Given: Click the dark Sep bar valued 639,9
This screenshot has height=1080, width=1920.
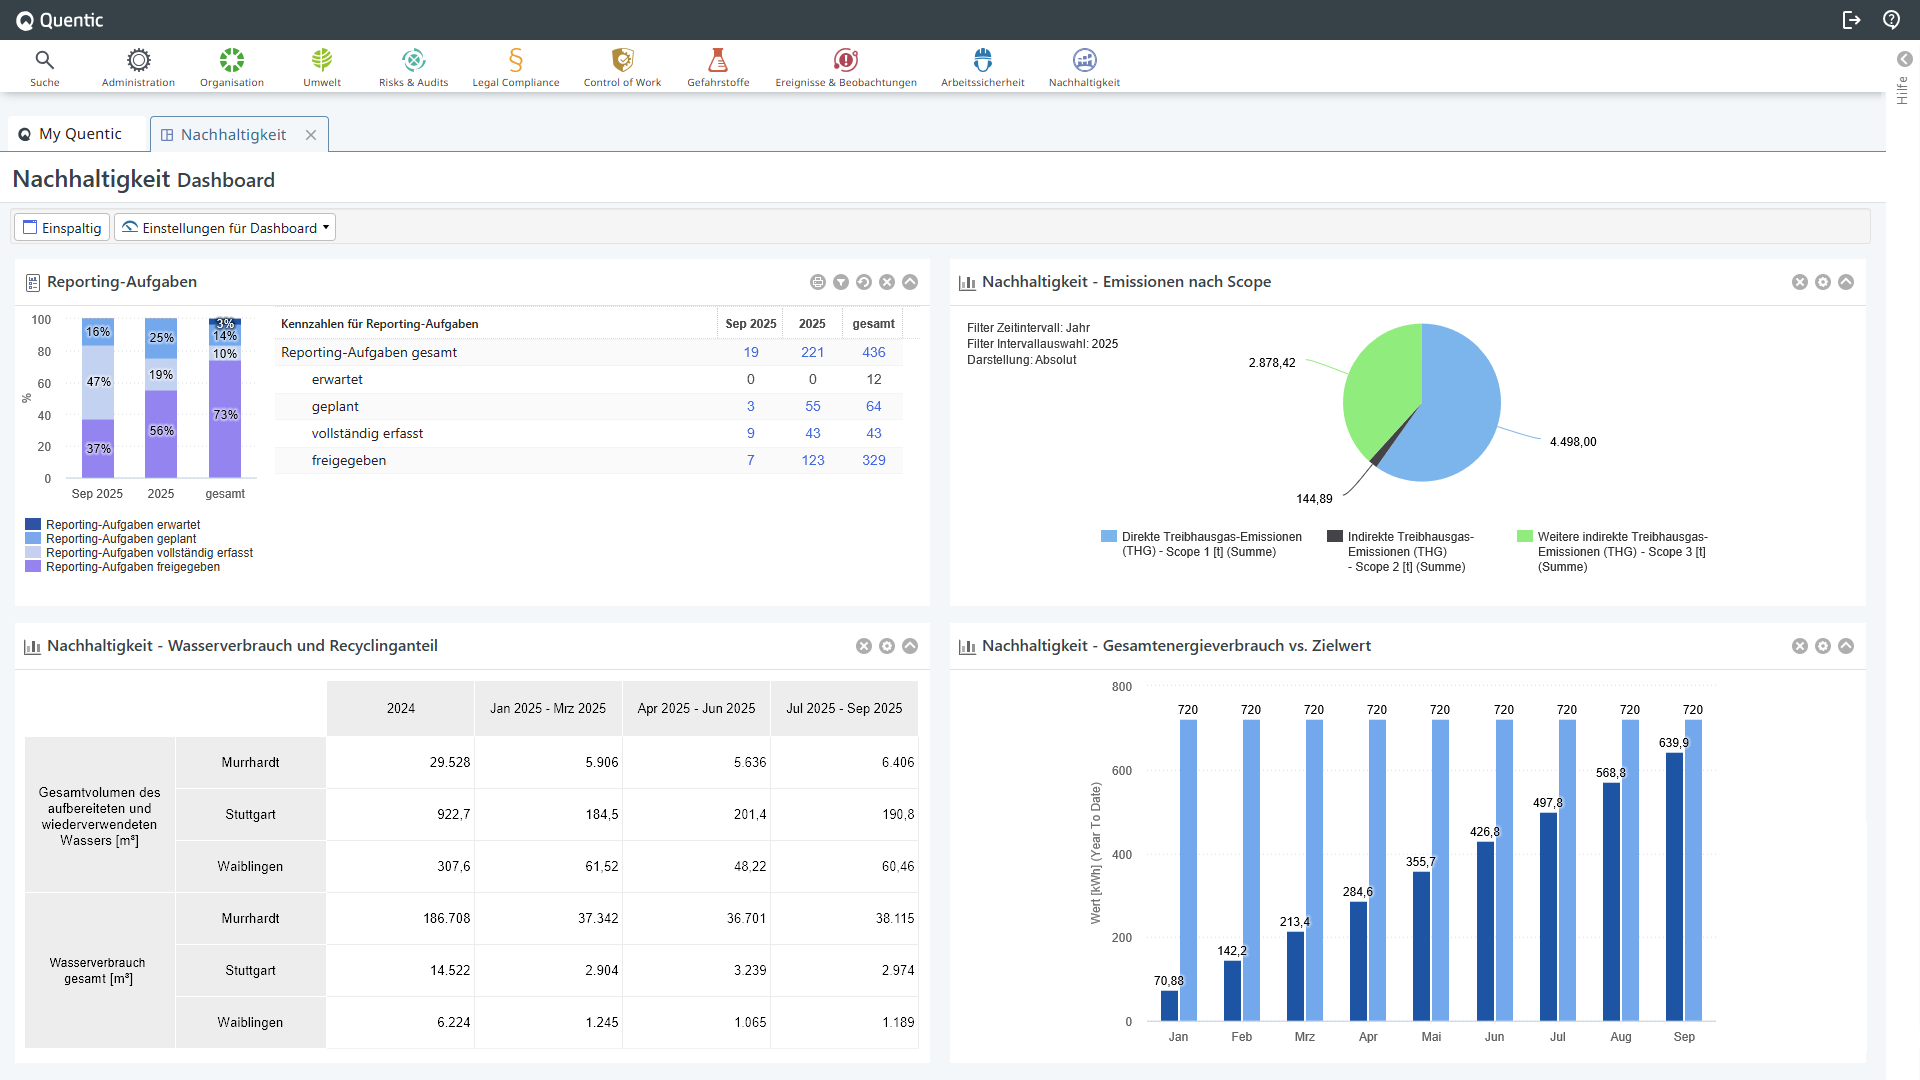Looking at the screenshot, I should point(1674,886).
